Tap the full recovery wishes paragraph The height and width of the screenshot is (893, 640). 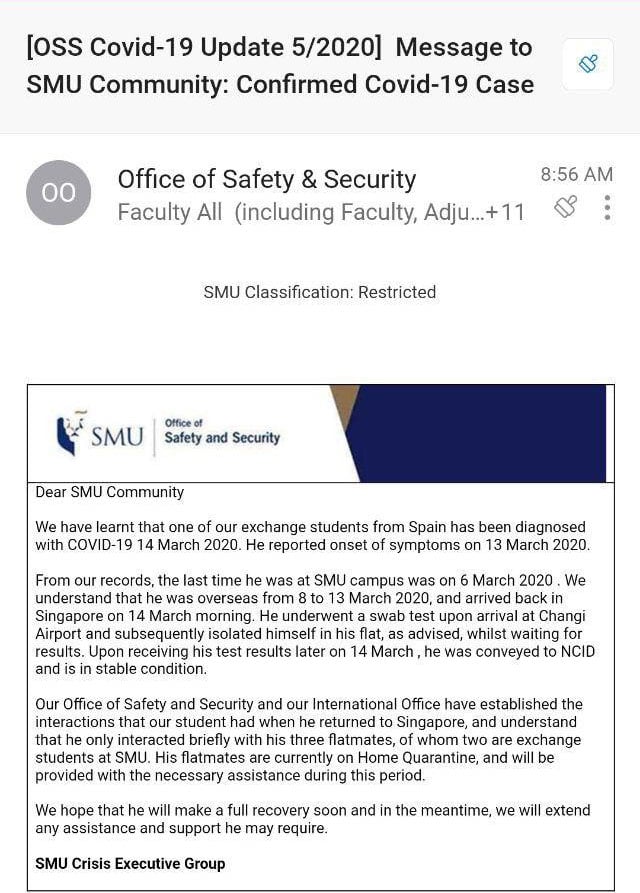[312, 818]
